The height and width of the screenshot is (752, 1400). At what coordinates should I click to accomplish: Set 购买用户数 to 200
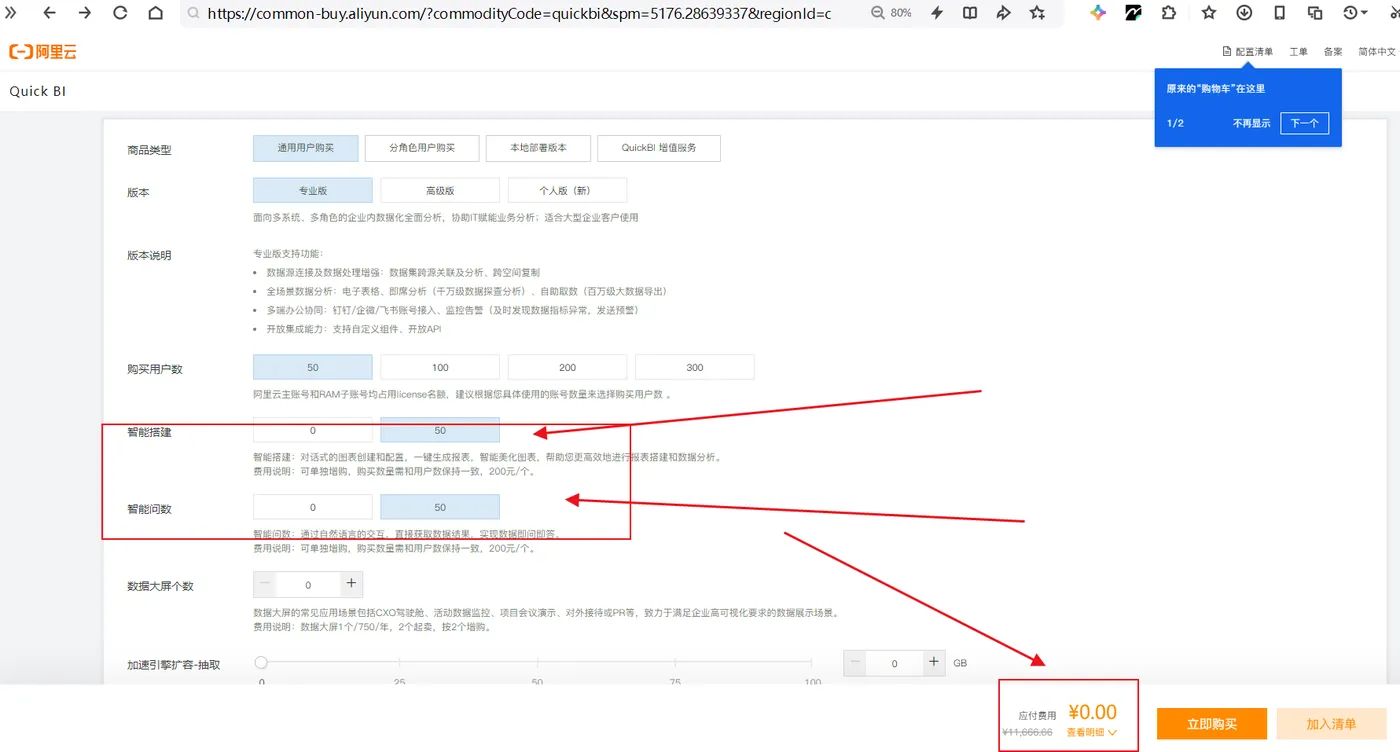click(568, 367)
